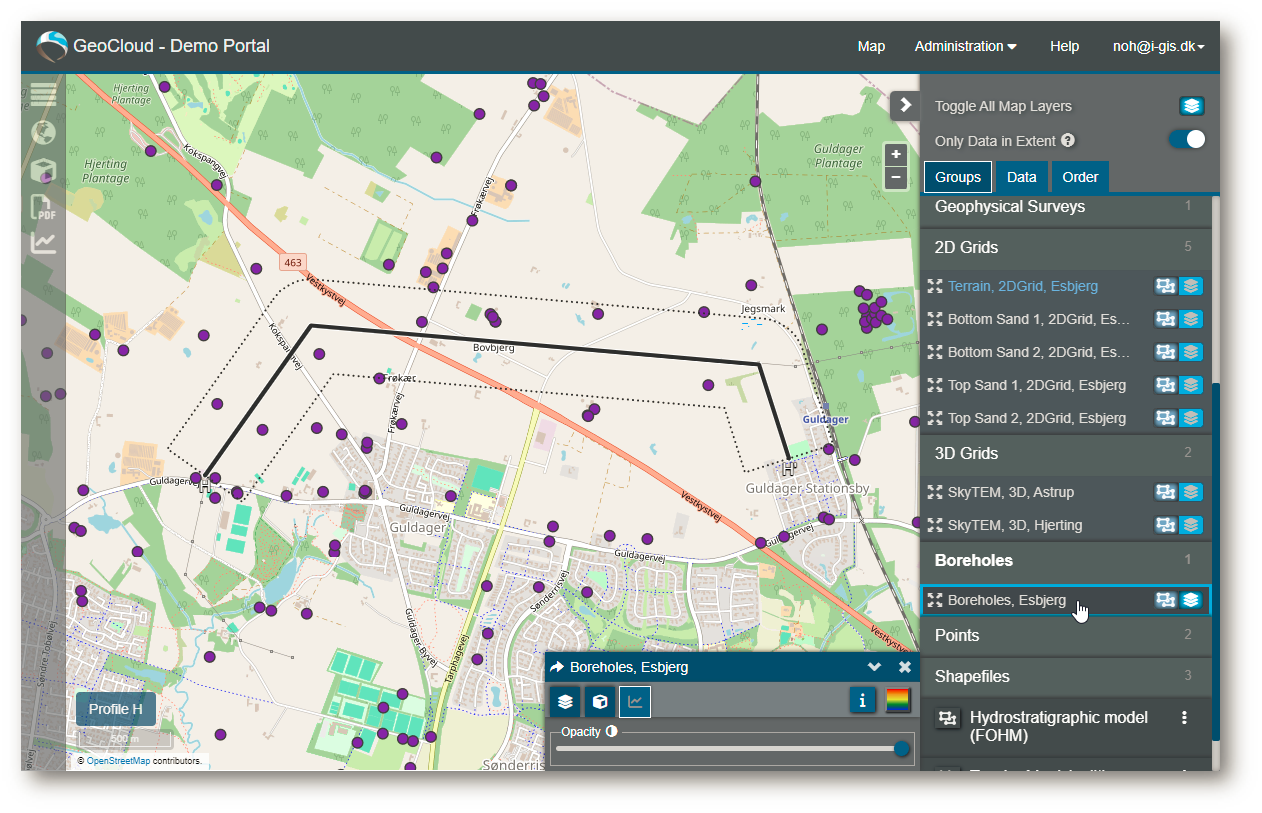Zoom to extent of Terrain, 2DGrid, Esbjerg
The width and height of the screenshot is (1262, 813).
coord(935,287)
